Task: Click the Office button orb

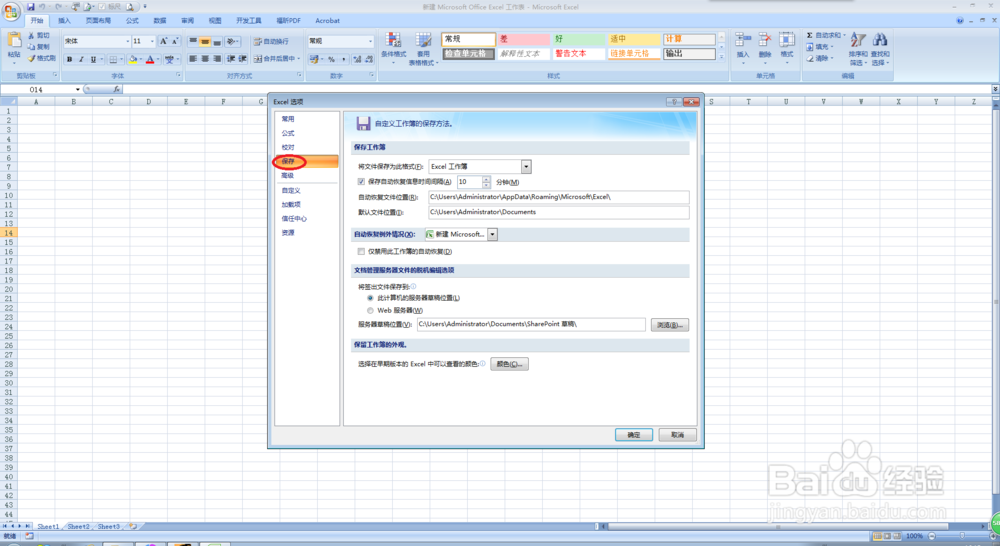Action: (11, 11)
